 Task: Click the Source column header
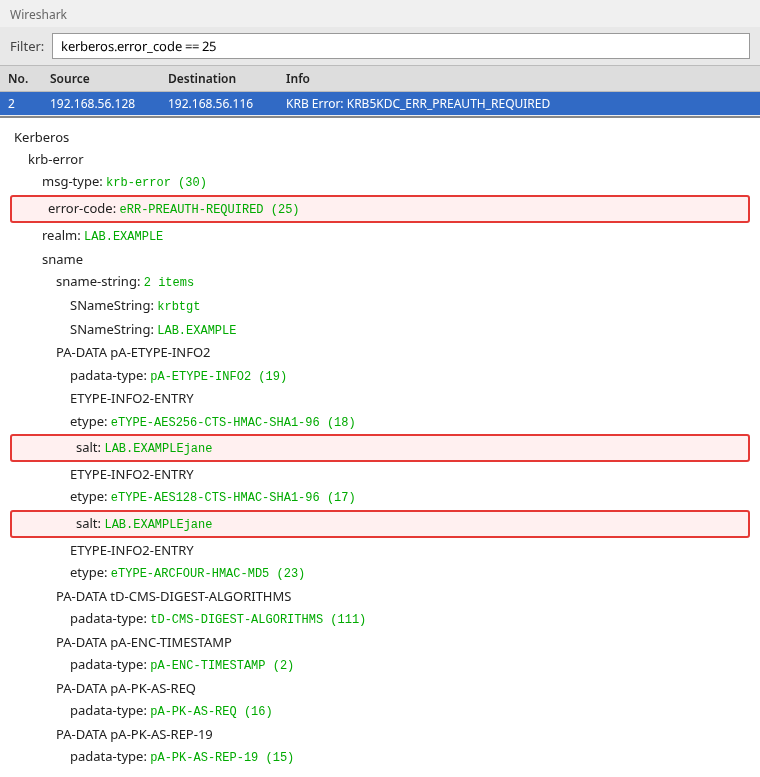(x=69, y=79)
